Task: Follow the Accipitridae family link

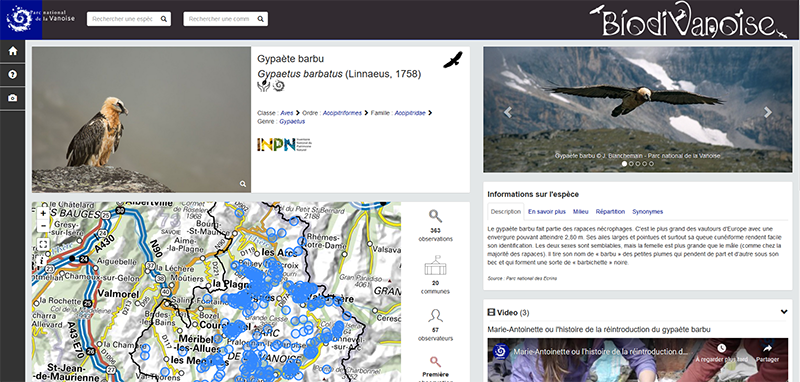Action: click(410, 113)
